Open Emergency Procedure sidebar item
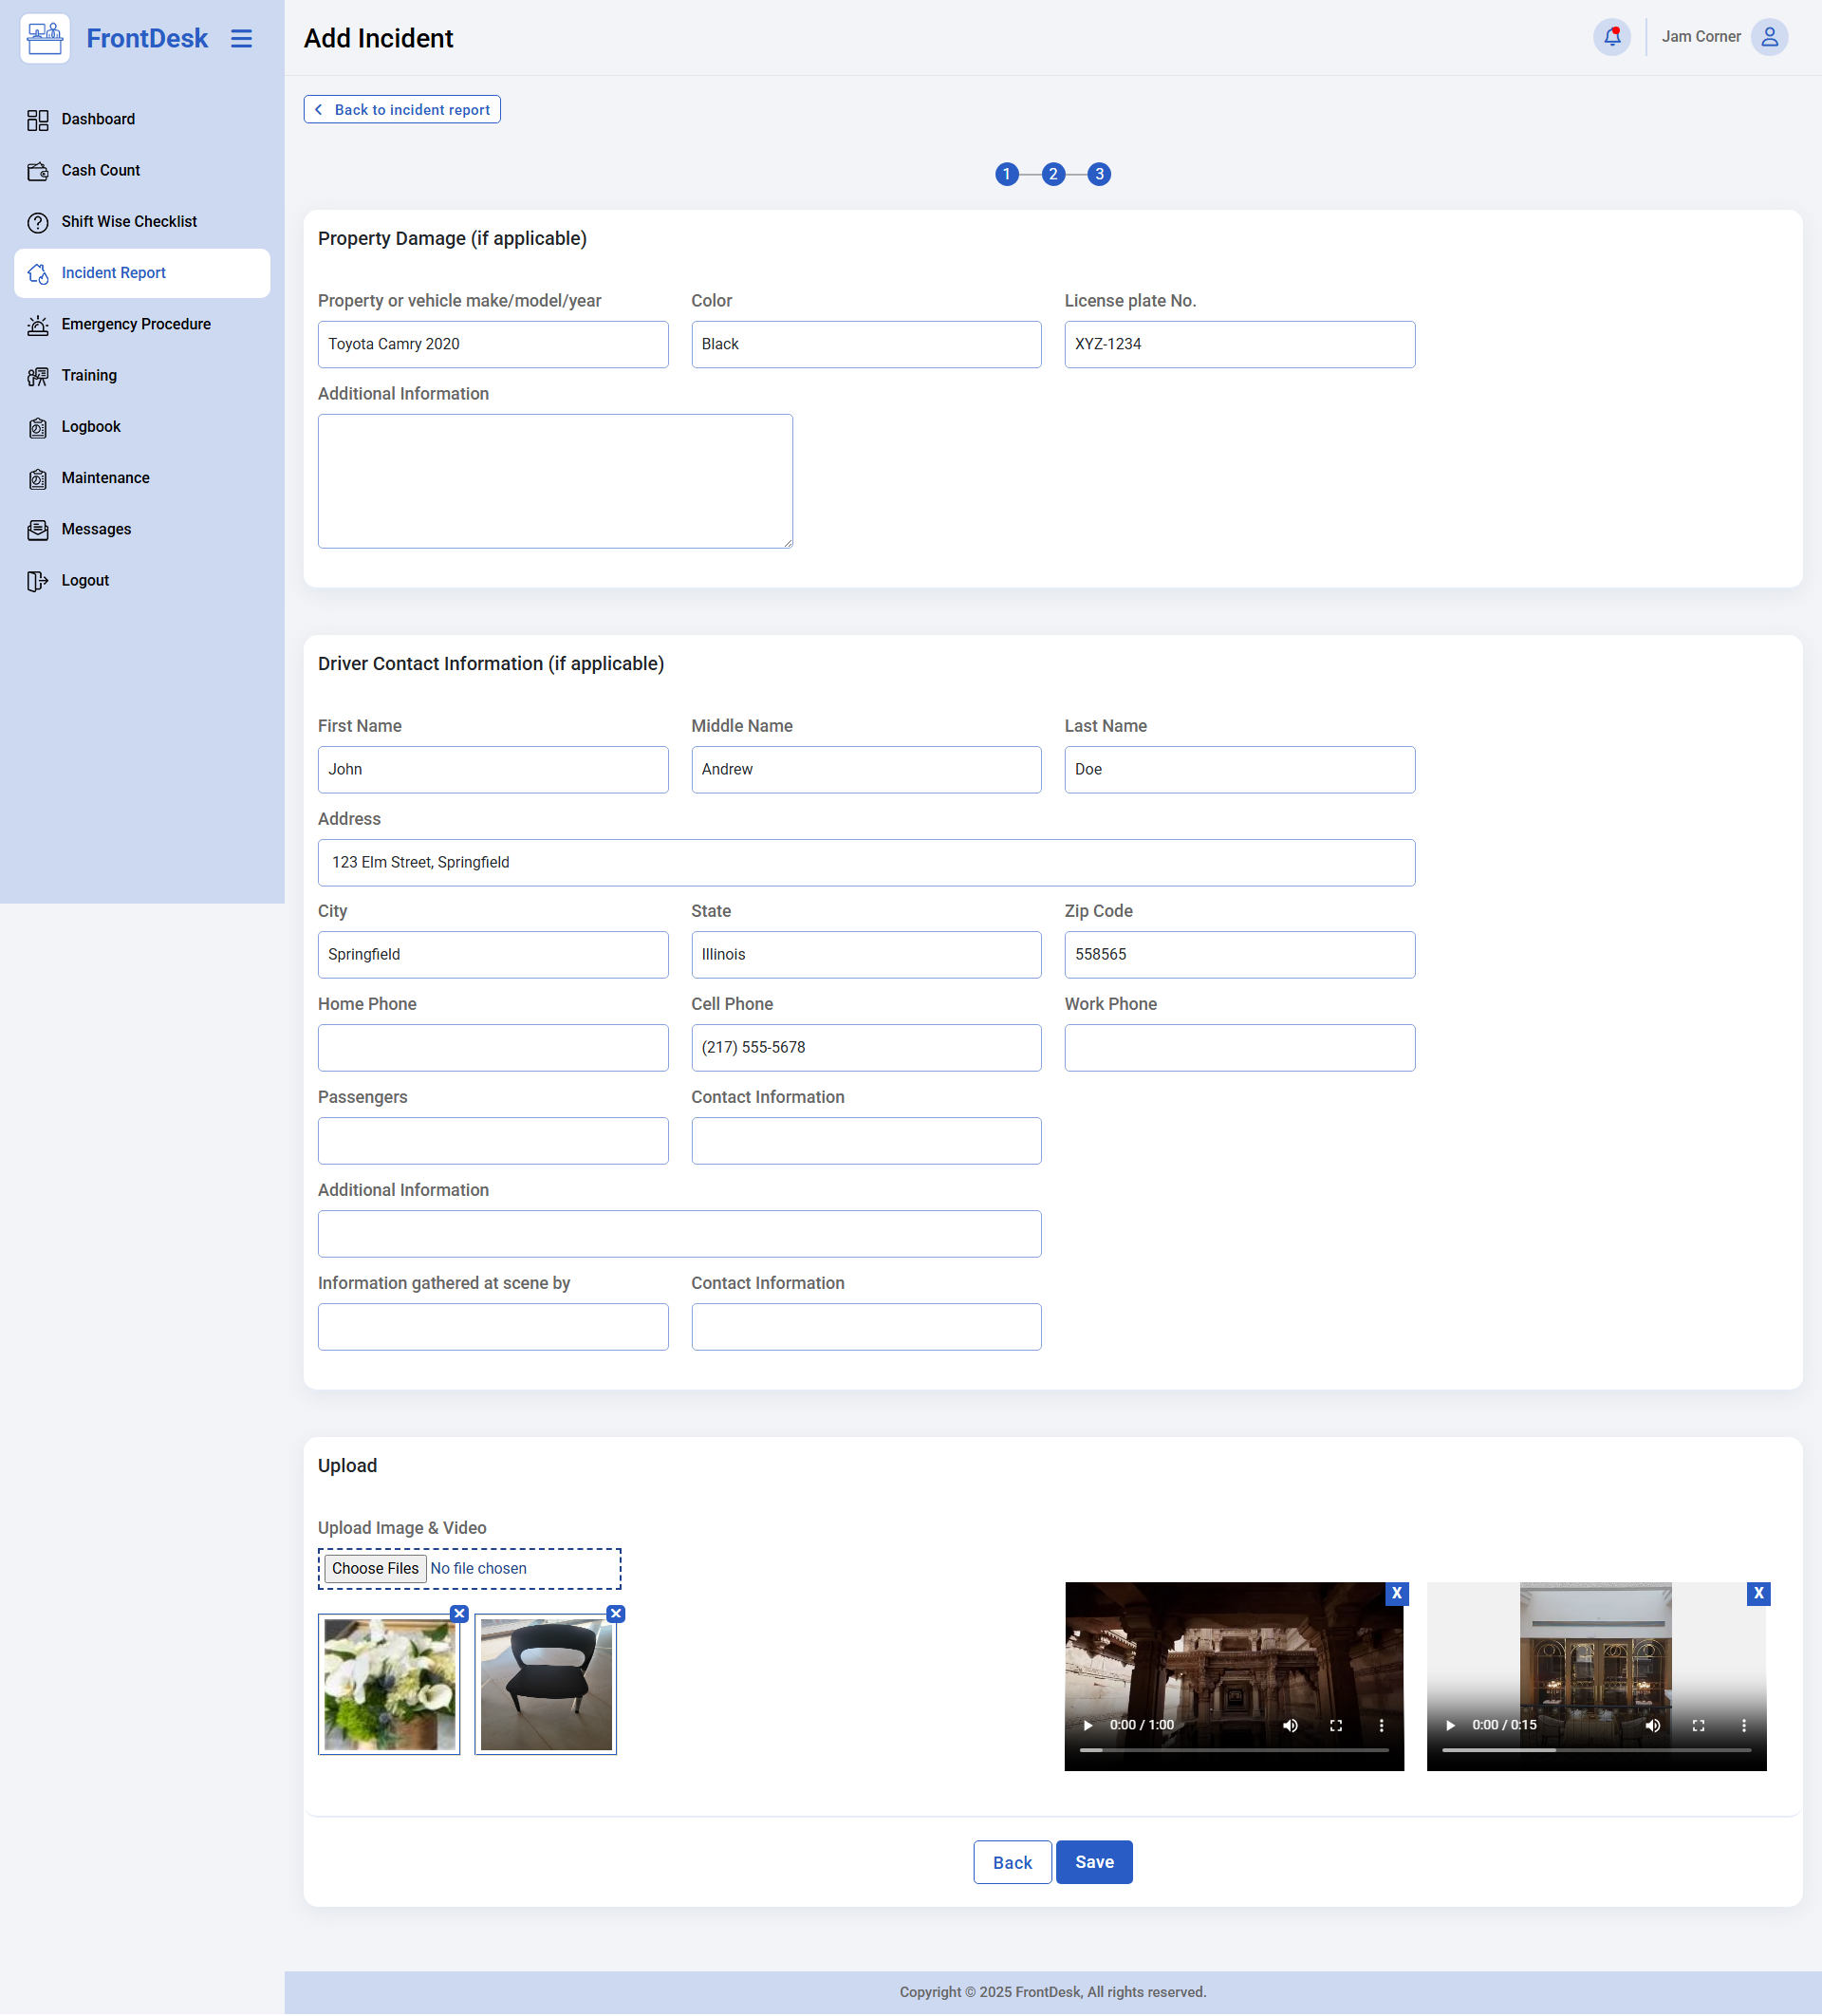 coord(136,324)
